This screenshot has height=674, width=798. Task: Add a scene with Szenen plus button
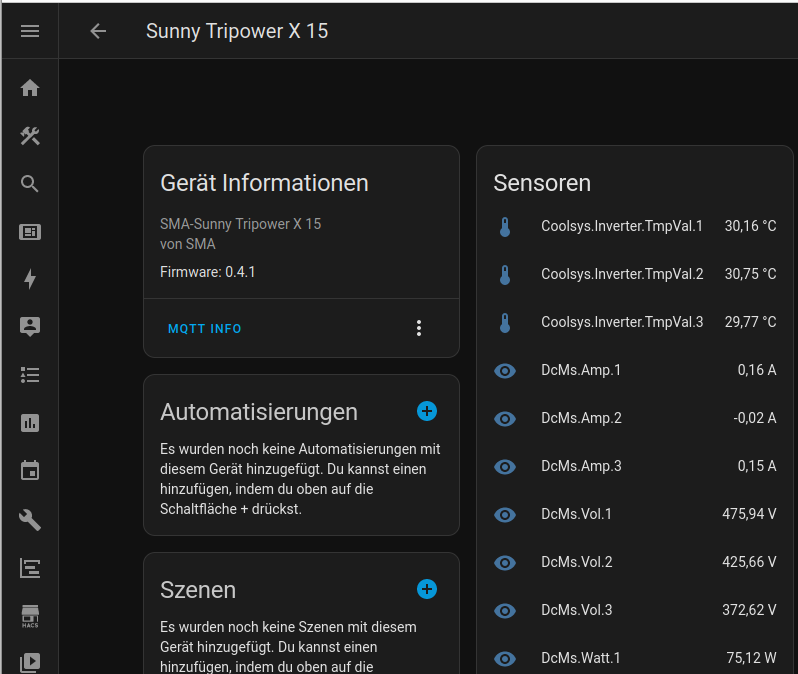[427, 589]
